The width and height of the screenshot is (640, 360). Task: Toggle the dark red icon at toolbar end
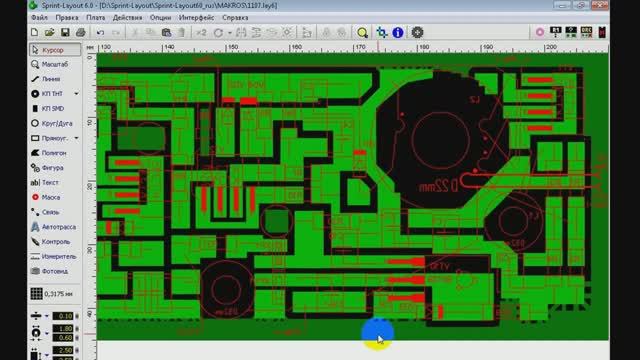[x=602, y=32]
